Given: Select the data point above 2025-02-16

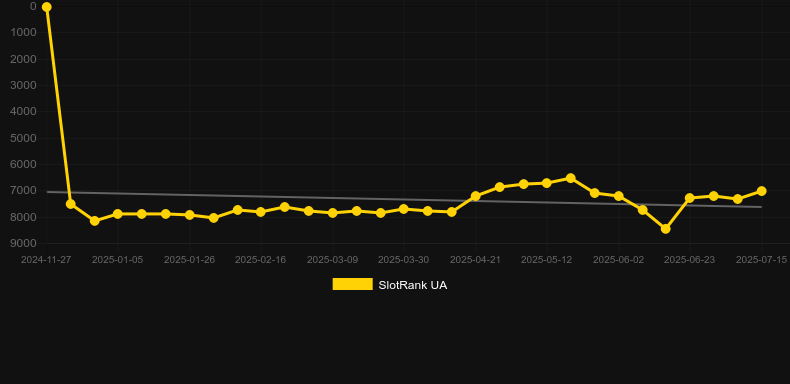Looking at the screenshot, I should [260, 212].
